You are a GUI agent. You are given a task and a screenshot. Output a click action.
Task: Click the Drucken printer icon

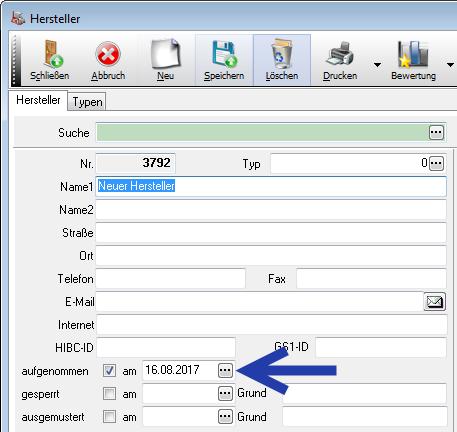point(340,54)
